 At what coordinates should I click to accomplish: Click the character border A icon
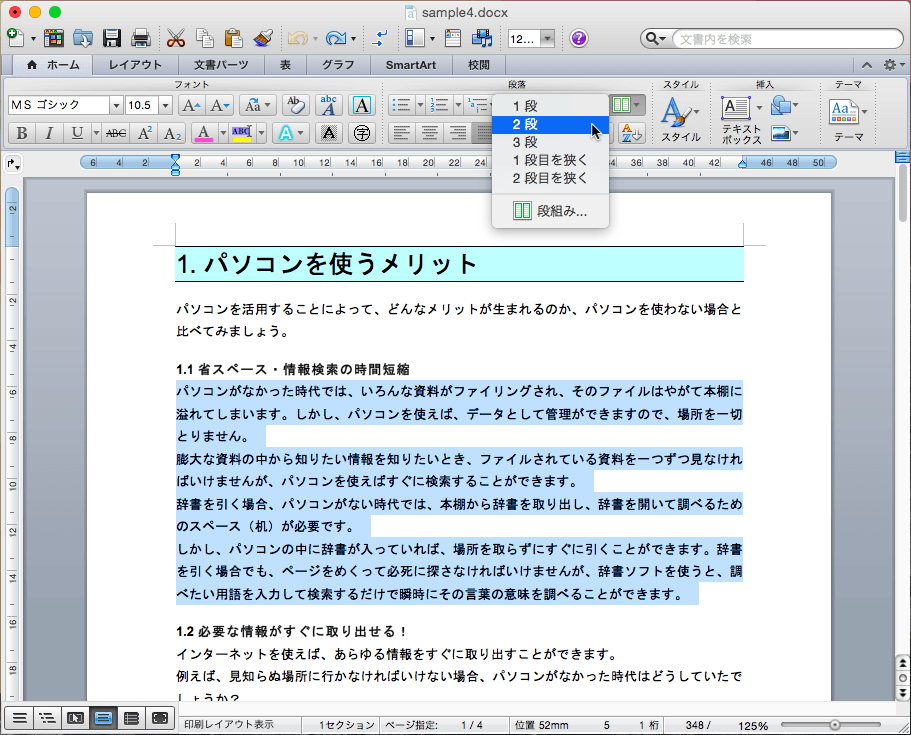coord(361,105)
